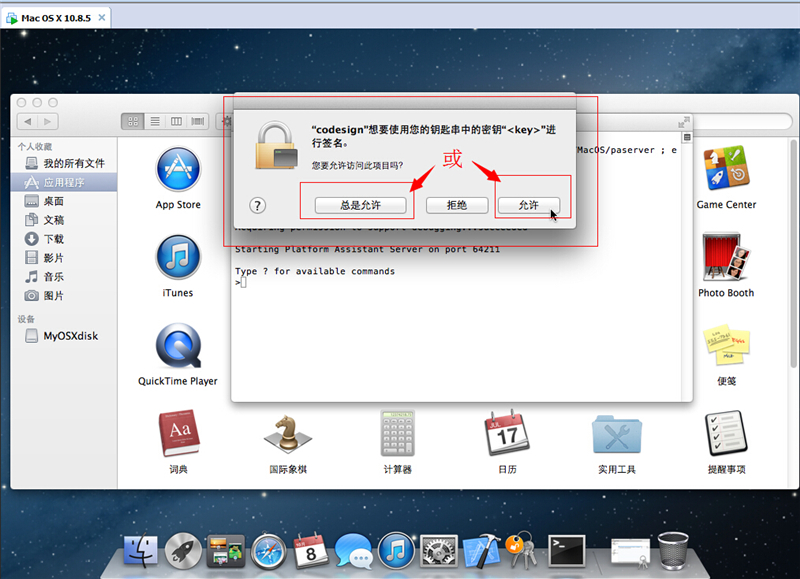800x579 pixels.
Task: Click the Finder window vertical scrollbar
Action: 793,253
